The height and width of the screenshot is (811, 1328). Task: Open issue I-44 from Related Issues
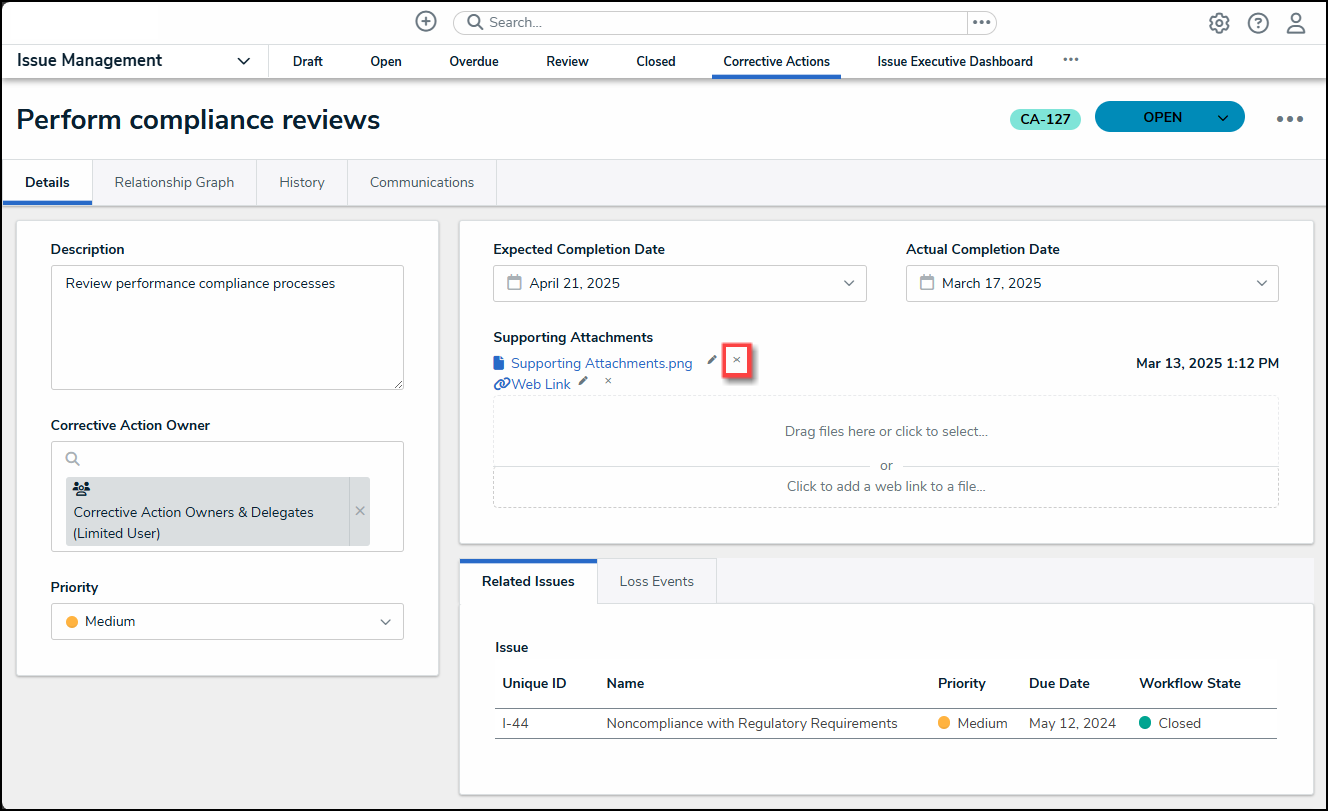[515, 723]
